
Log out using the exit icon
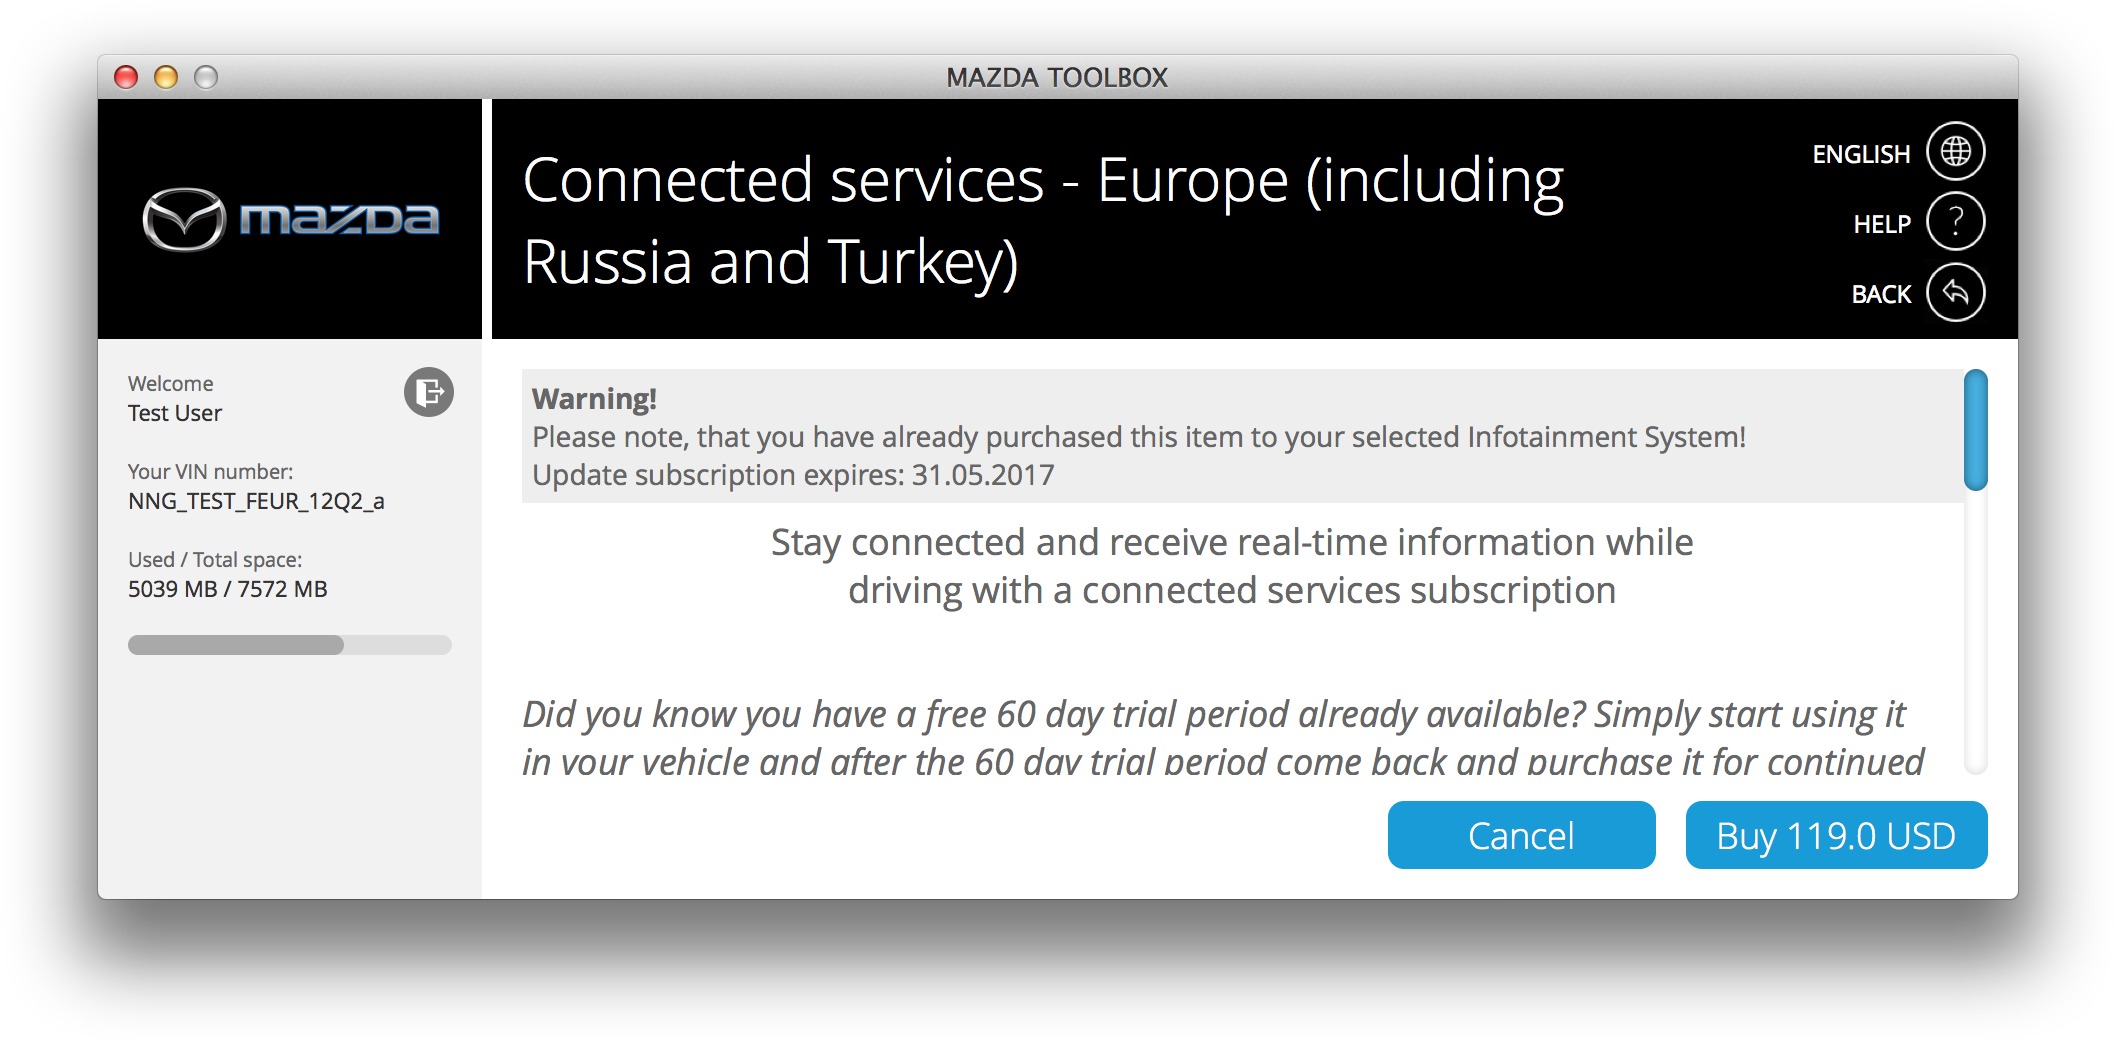point(429,392)
